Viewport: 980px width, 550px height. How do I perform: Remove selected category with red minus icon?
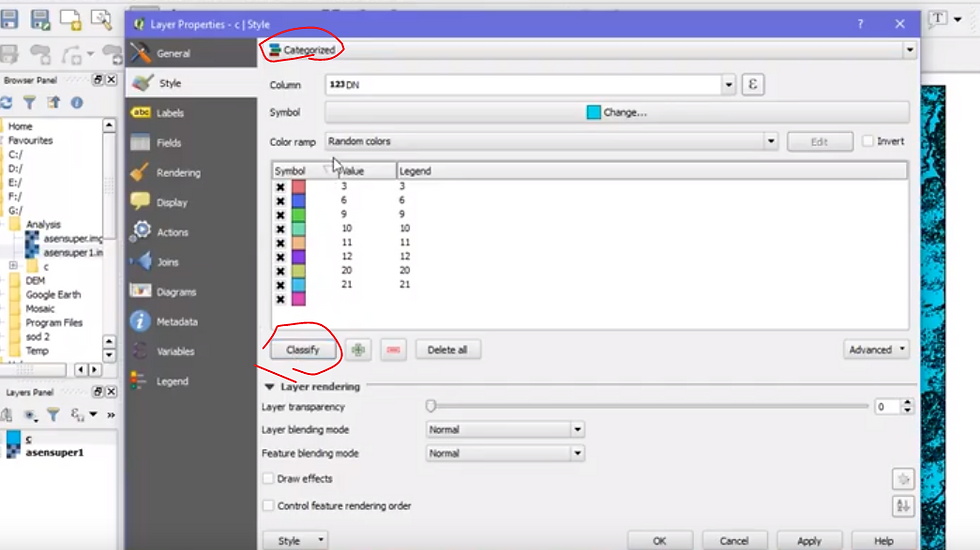click(x=393, y=350)
